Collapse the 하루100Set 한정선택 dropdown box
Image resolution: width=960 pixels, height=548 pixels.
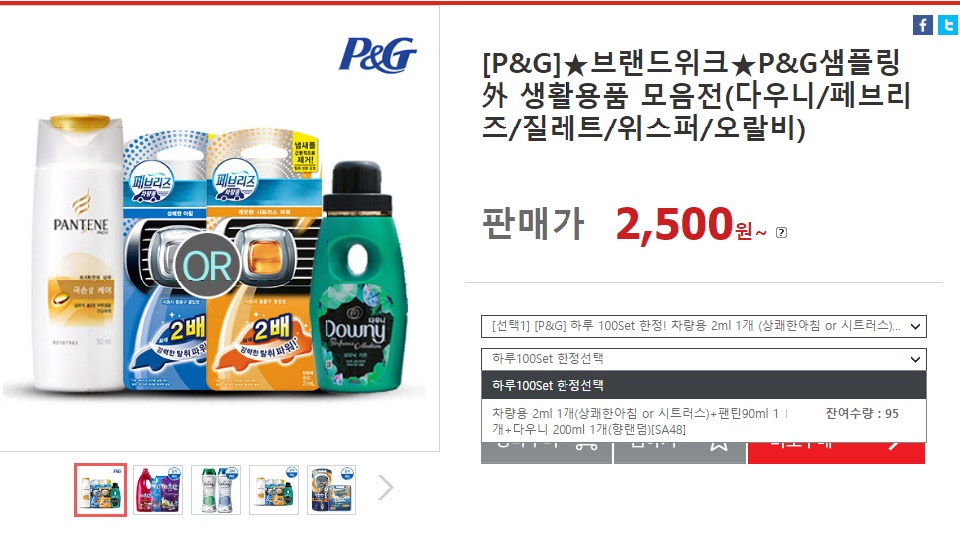click(703, 359)
